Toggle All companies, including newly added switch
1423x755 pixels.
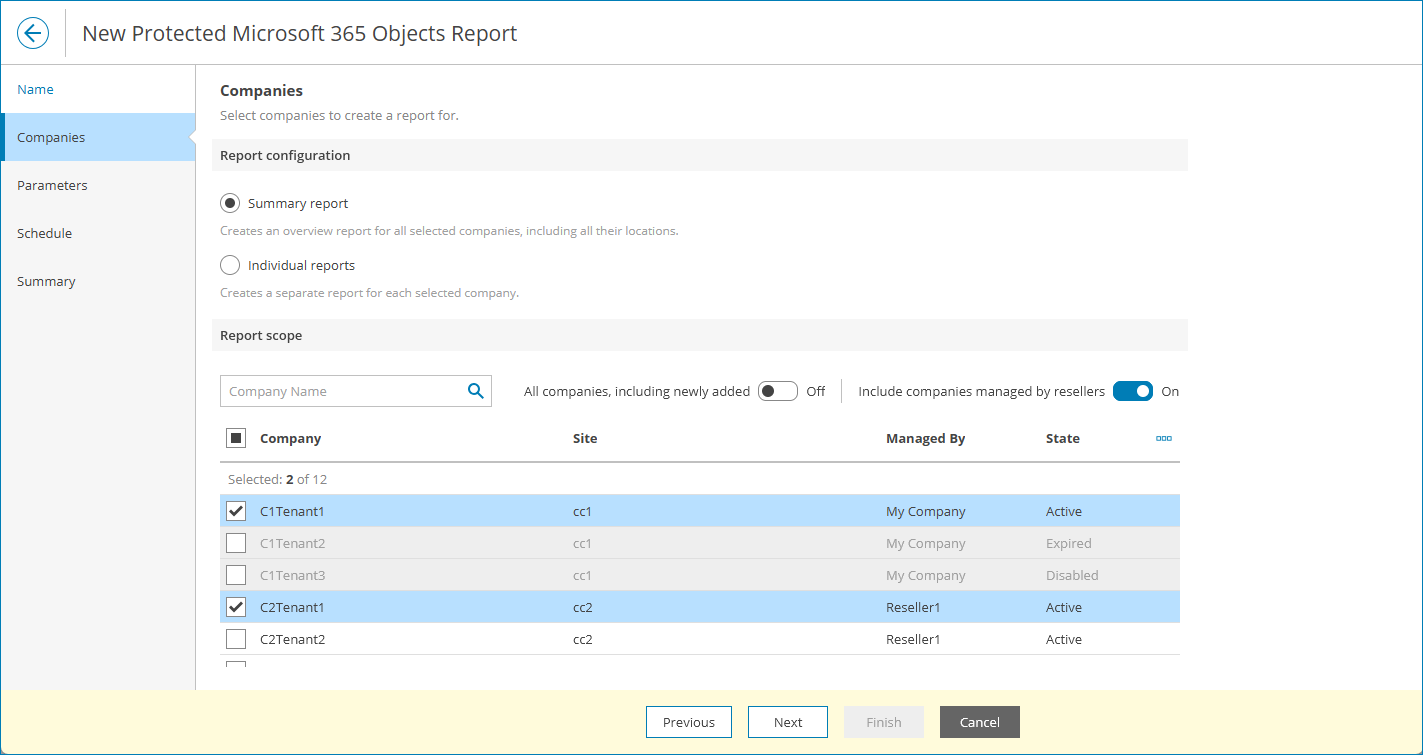pyautogui.click(x=778, y=391)
